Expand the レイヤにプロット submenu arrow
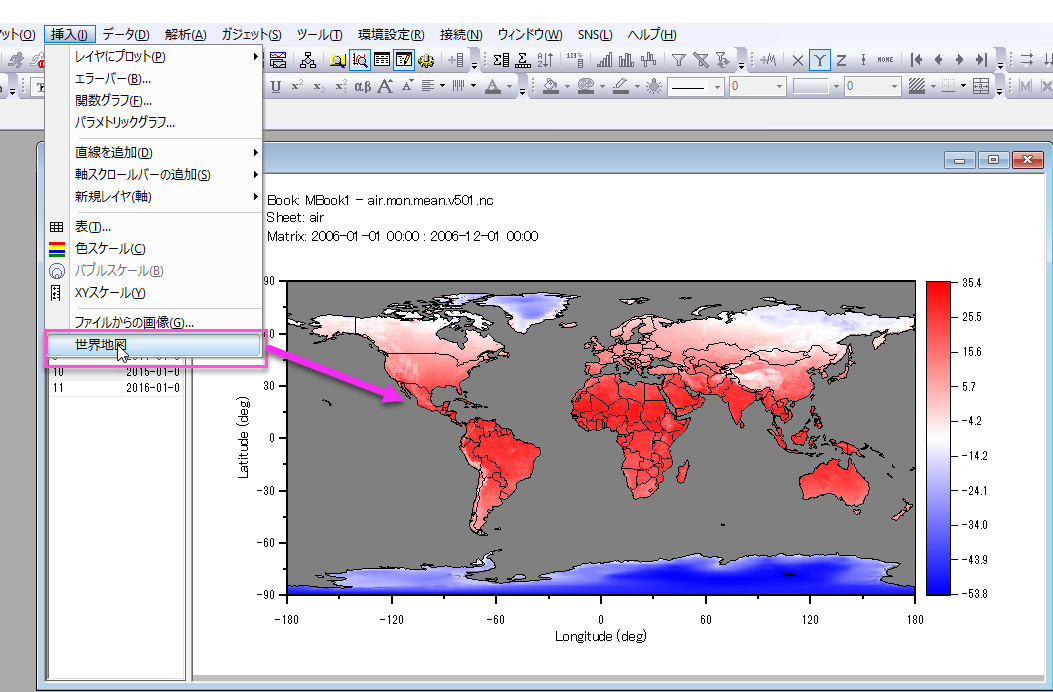 coord(255,57)
